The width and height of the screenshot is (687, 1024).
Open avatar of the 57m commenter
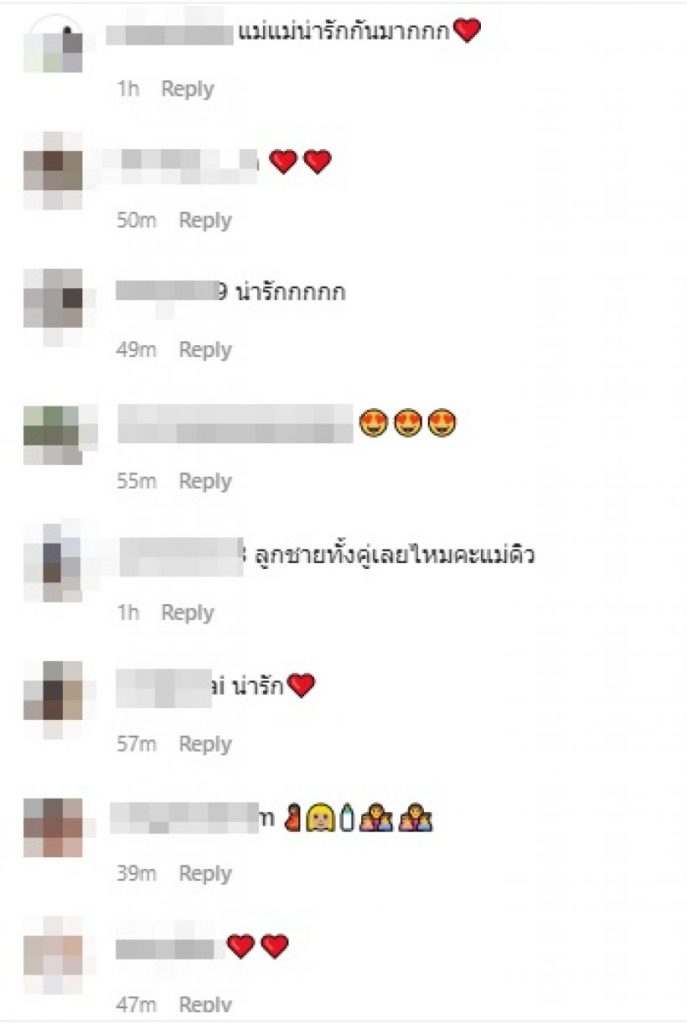(x=53, y=697)
